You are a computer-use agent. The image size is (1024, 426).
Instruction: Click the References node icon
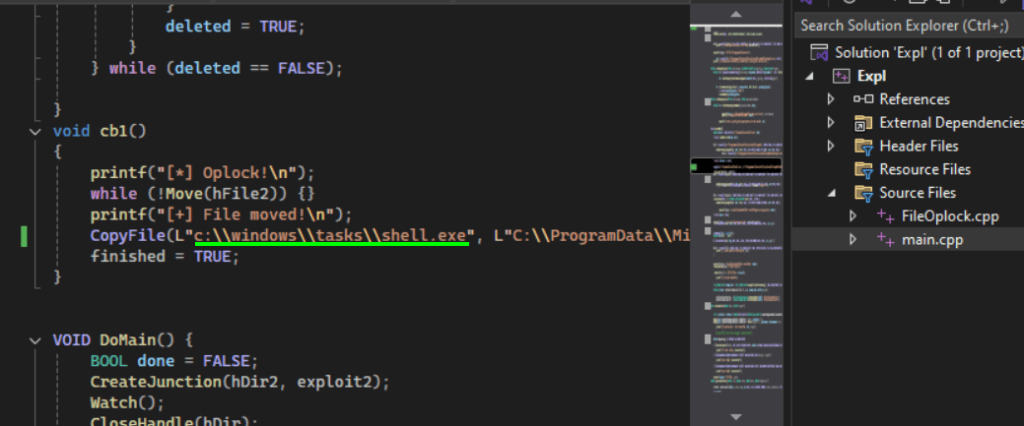coord(863,99)
